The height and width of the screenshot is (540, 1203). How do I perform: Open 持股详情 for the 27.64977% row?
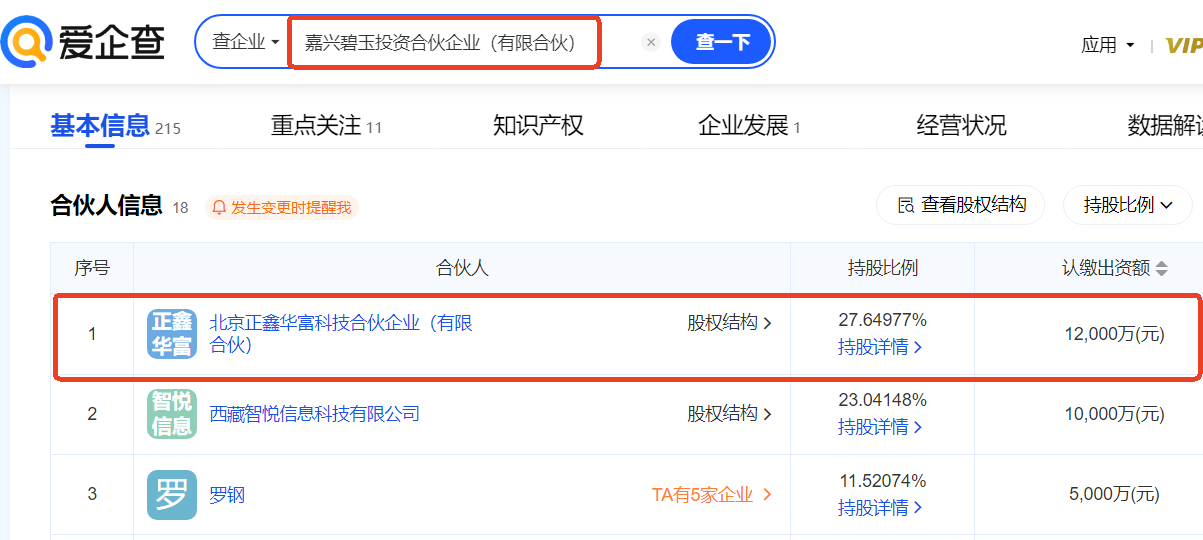[x=880, y=347]
